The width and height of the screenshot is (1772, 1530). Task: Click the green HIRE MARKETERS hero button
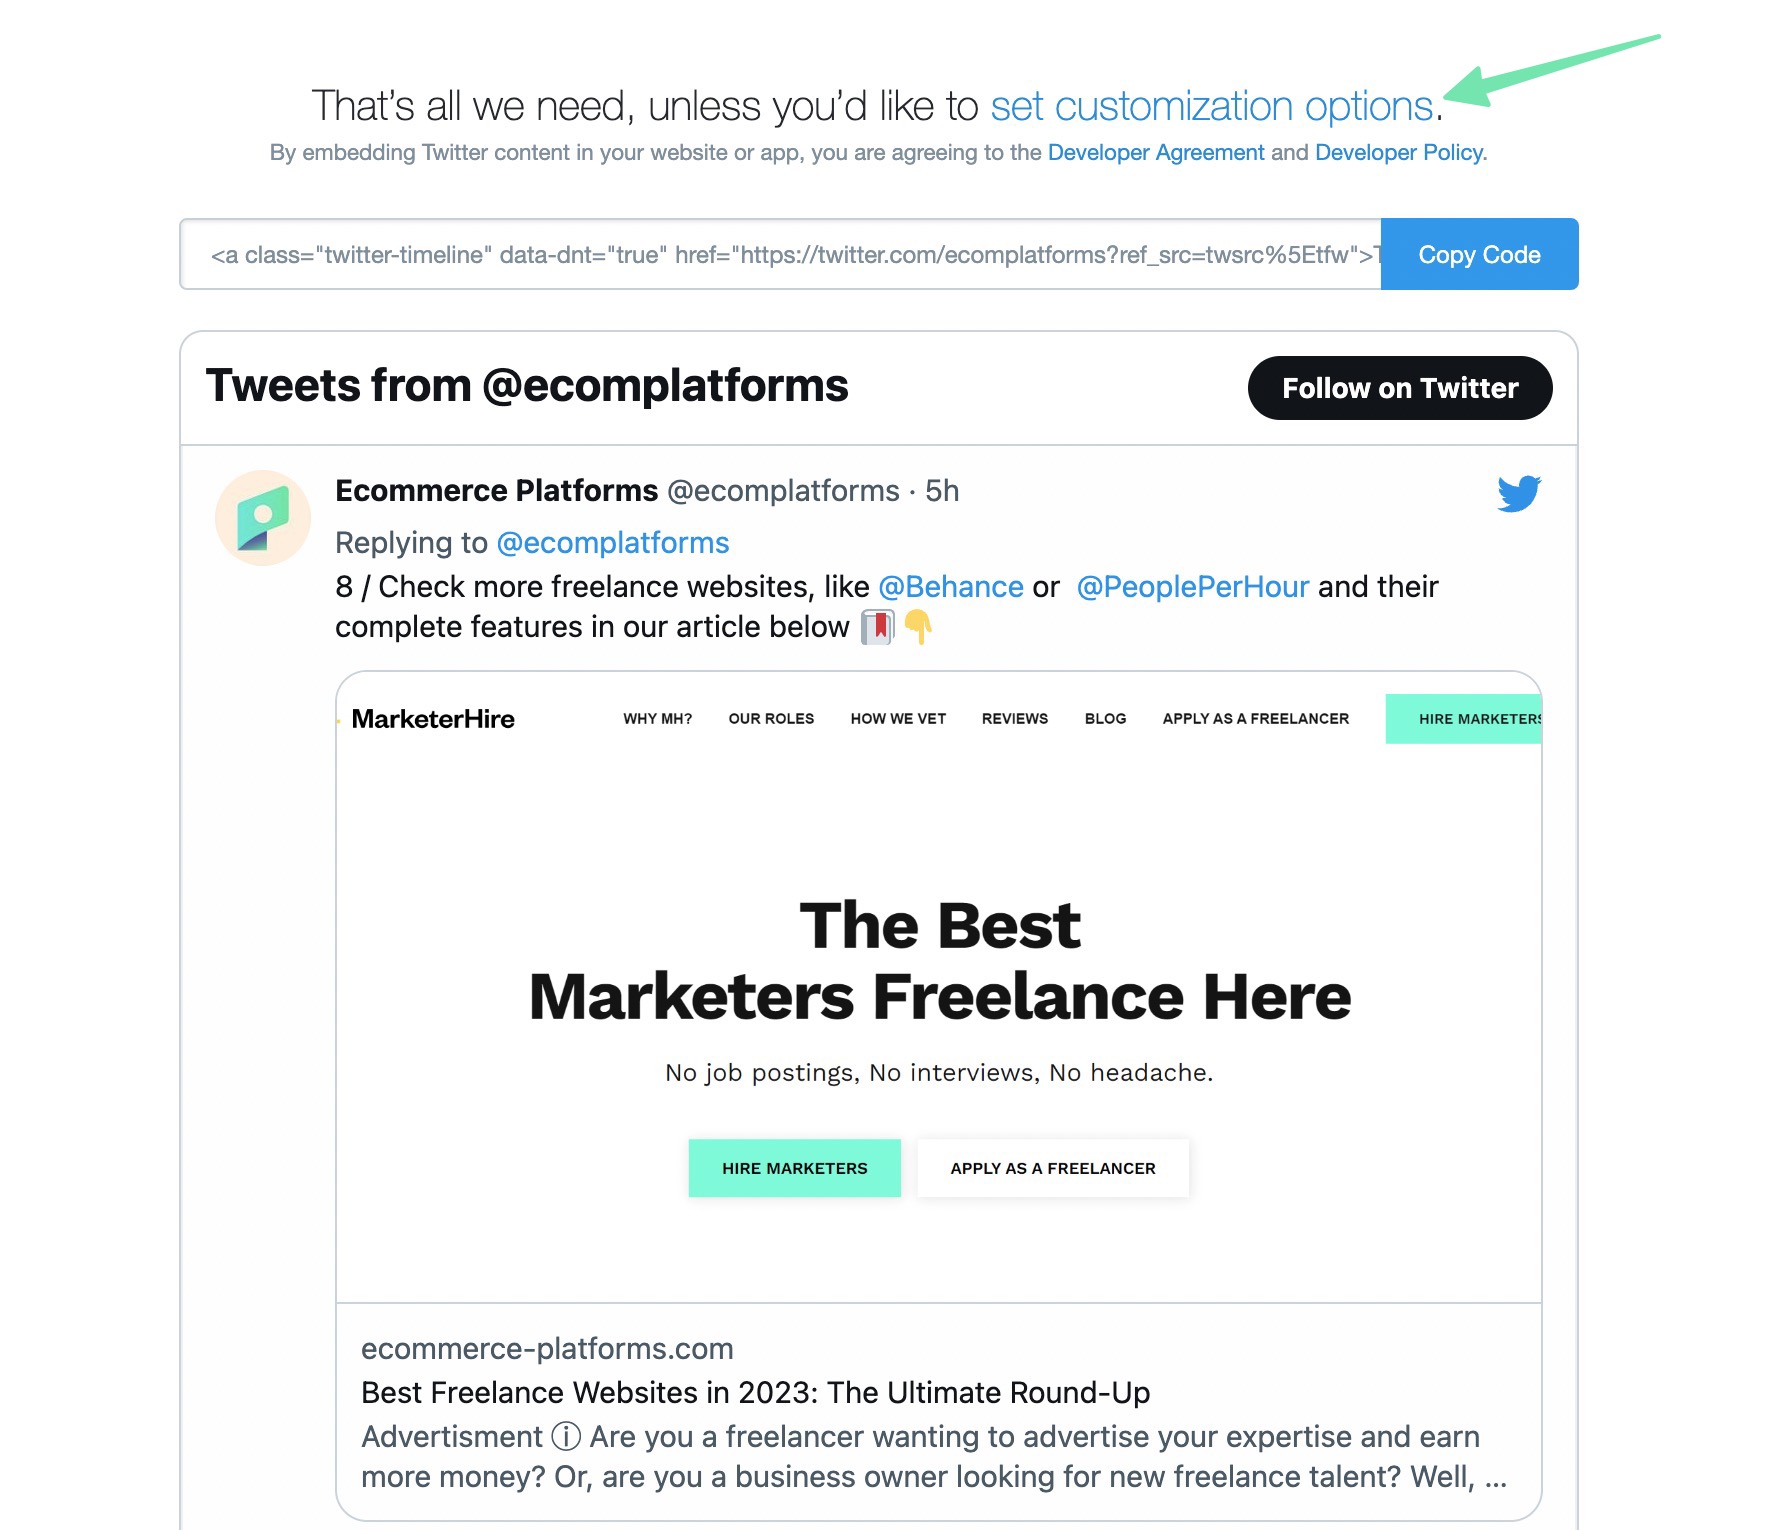[794, 1168]
